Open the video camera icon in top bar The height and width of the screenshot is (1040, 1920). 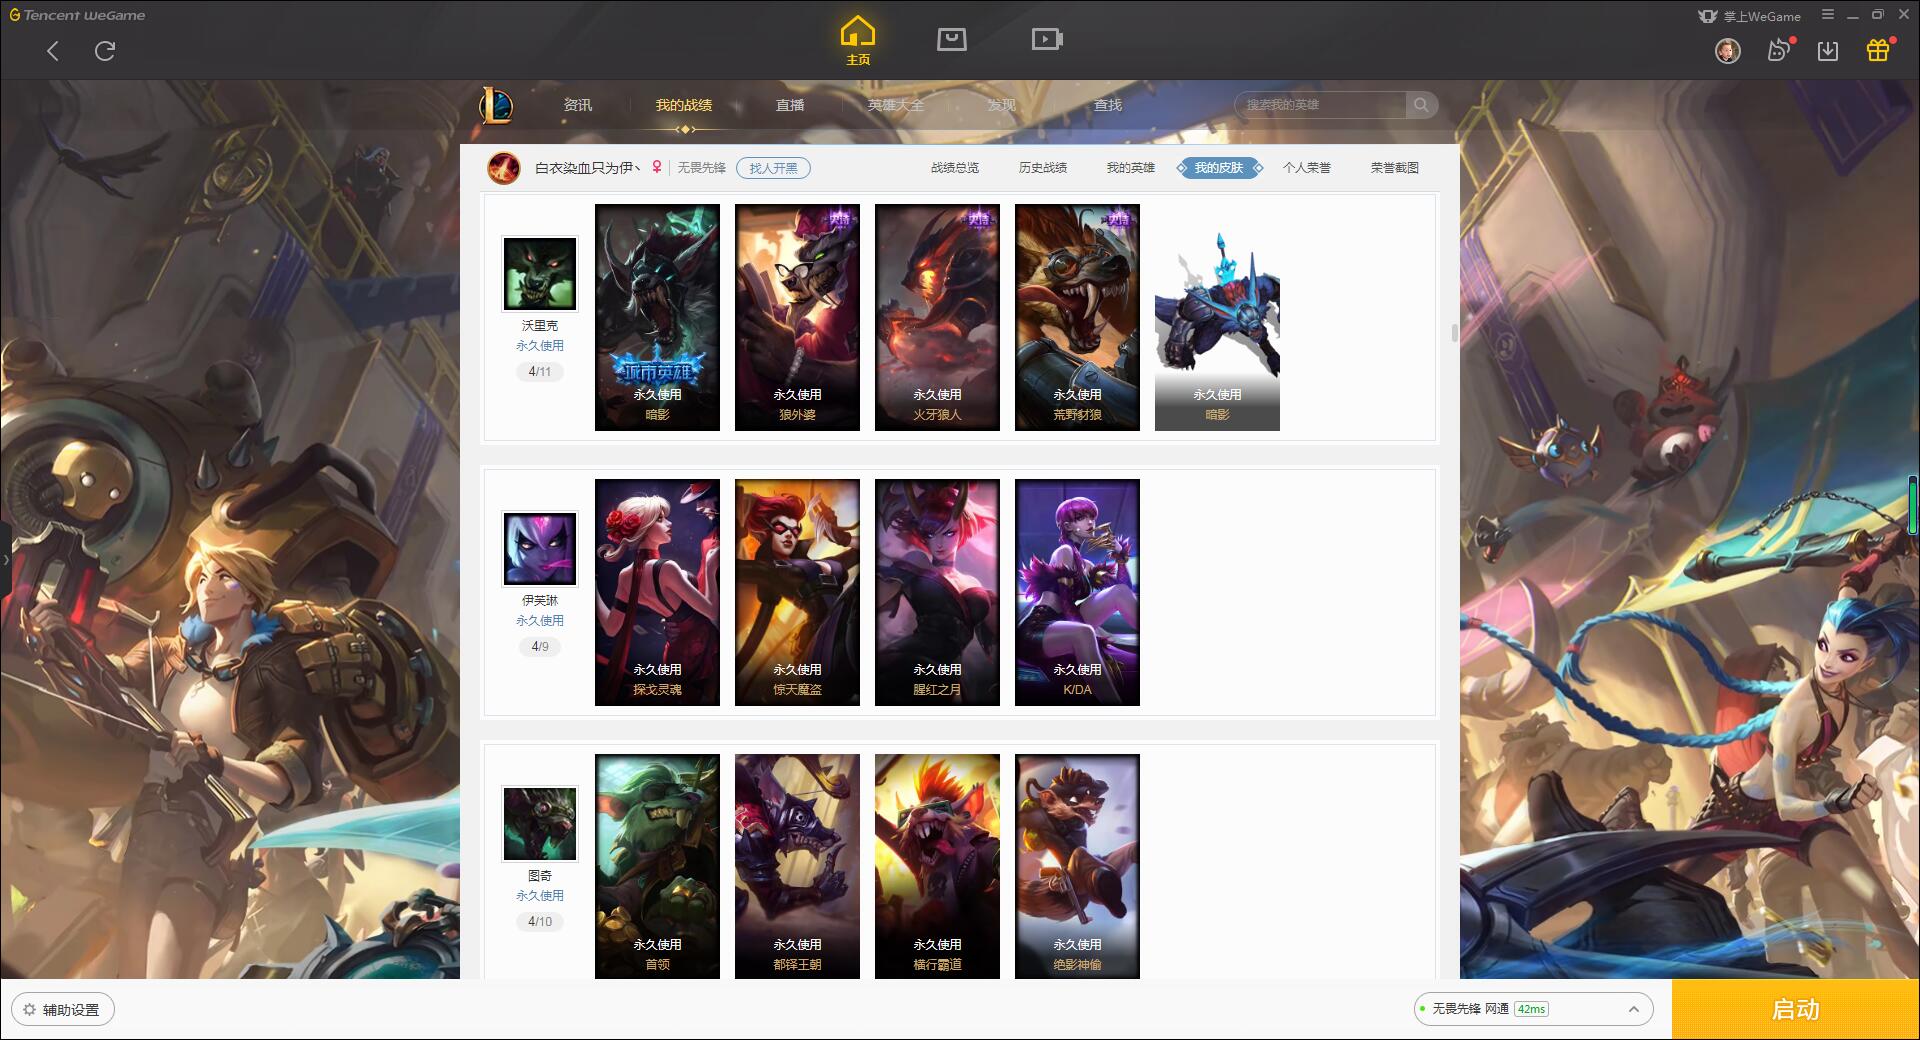(1047, 39)
